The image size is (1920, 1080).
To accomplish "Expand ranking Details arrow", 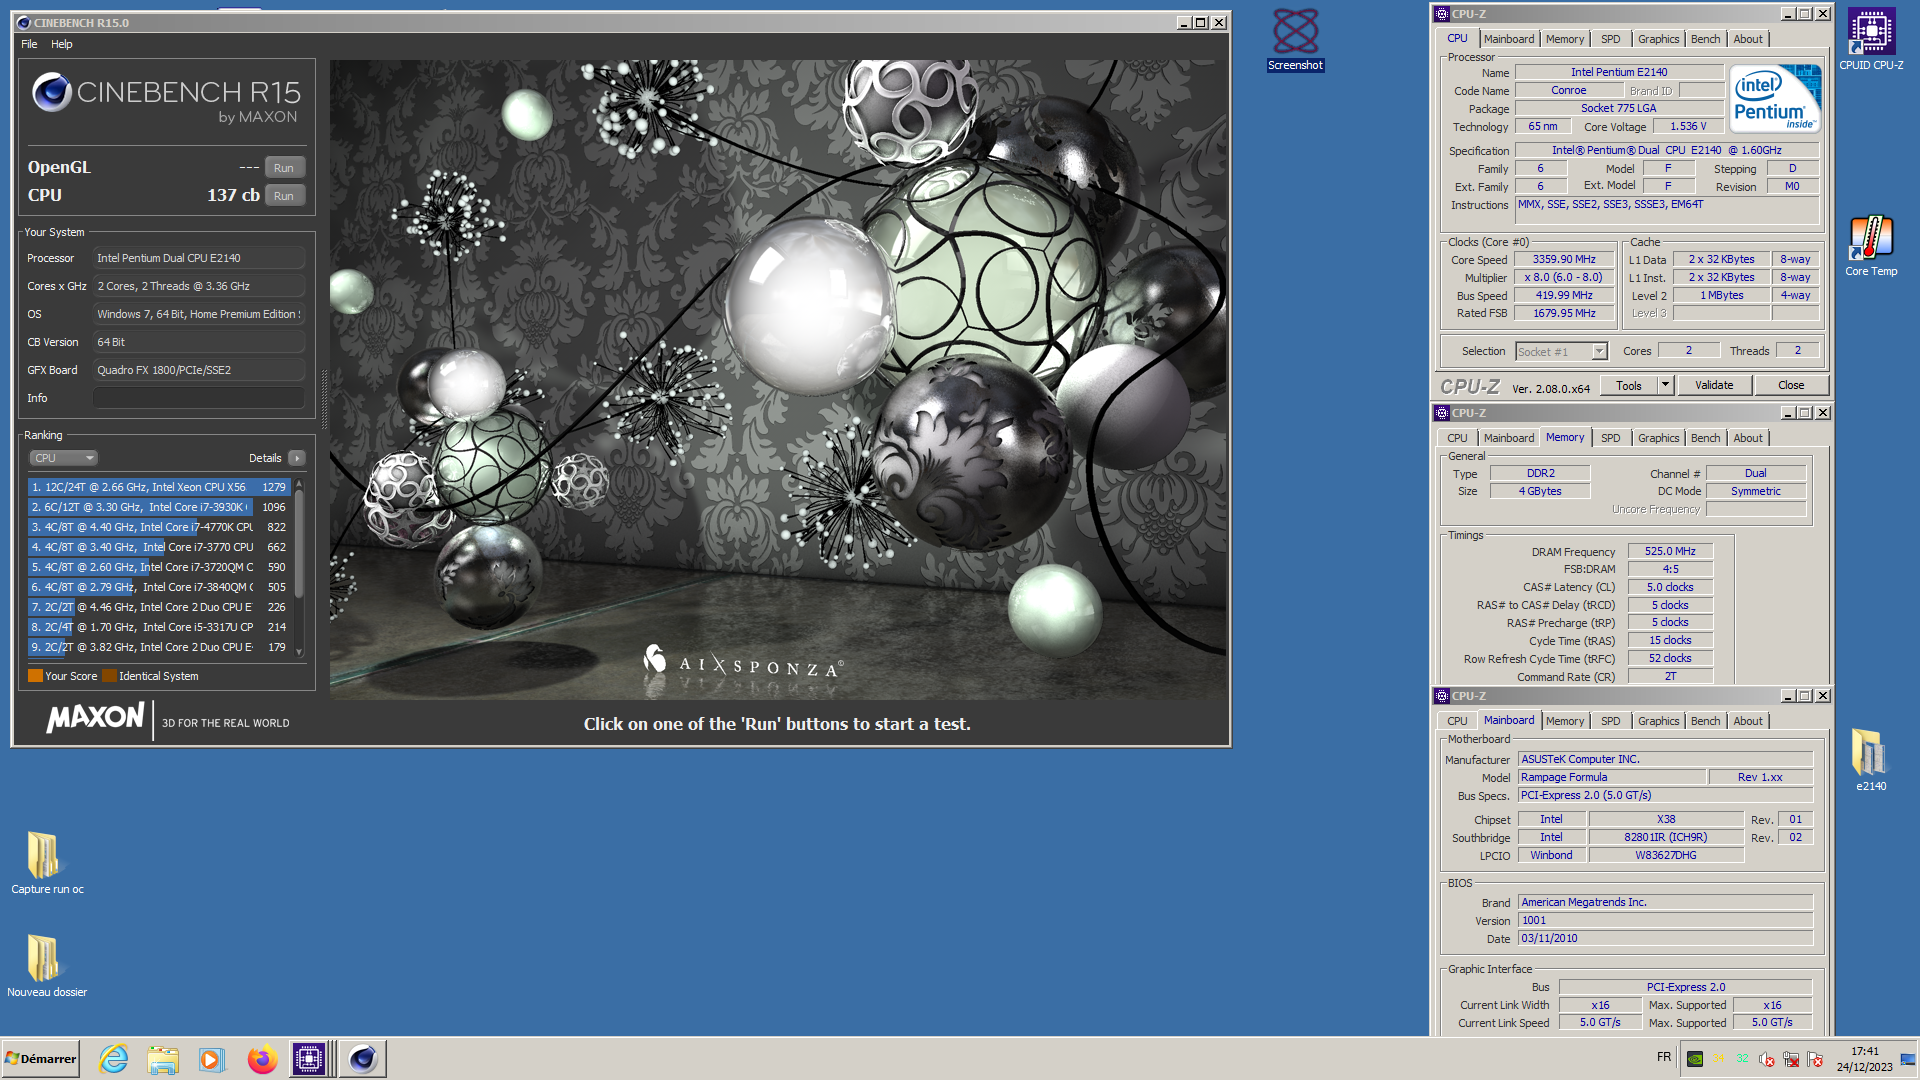I will click(296, 458).
